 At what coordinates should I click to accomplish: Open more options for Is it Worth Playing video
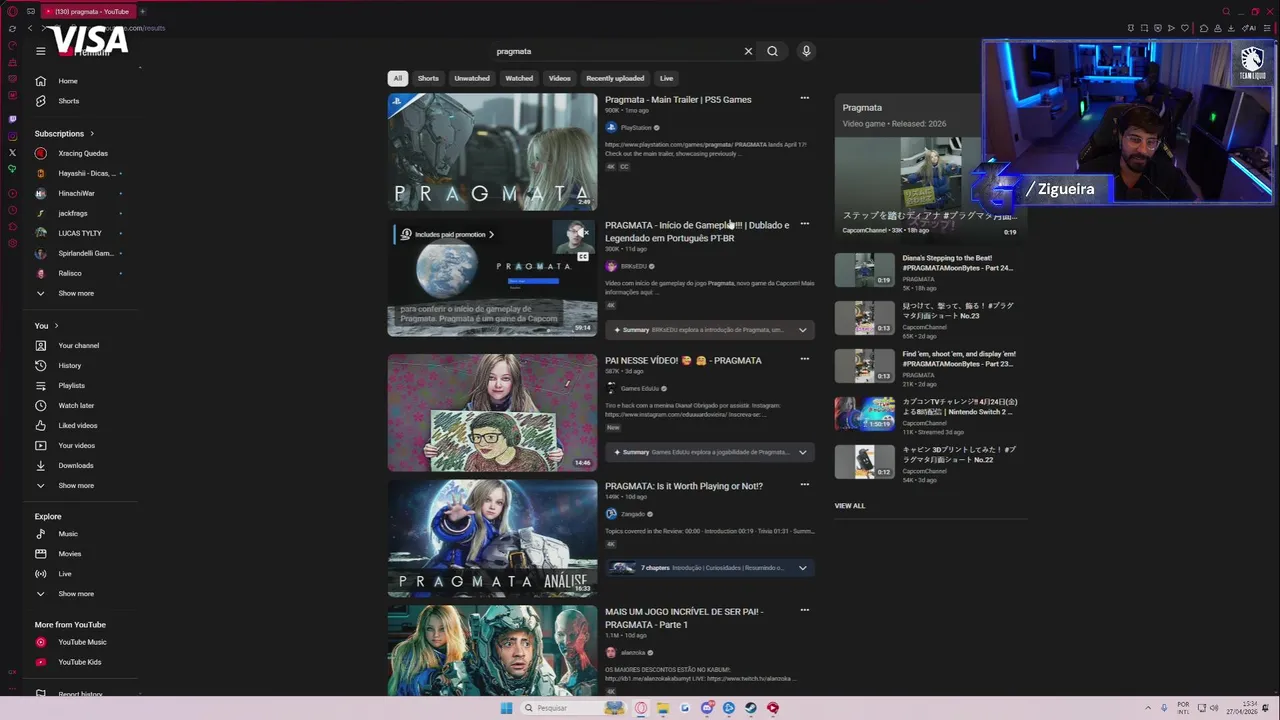coord(804,485)
